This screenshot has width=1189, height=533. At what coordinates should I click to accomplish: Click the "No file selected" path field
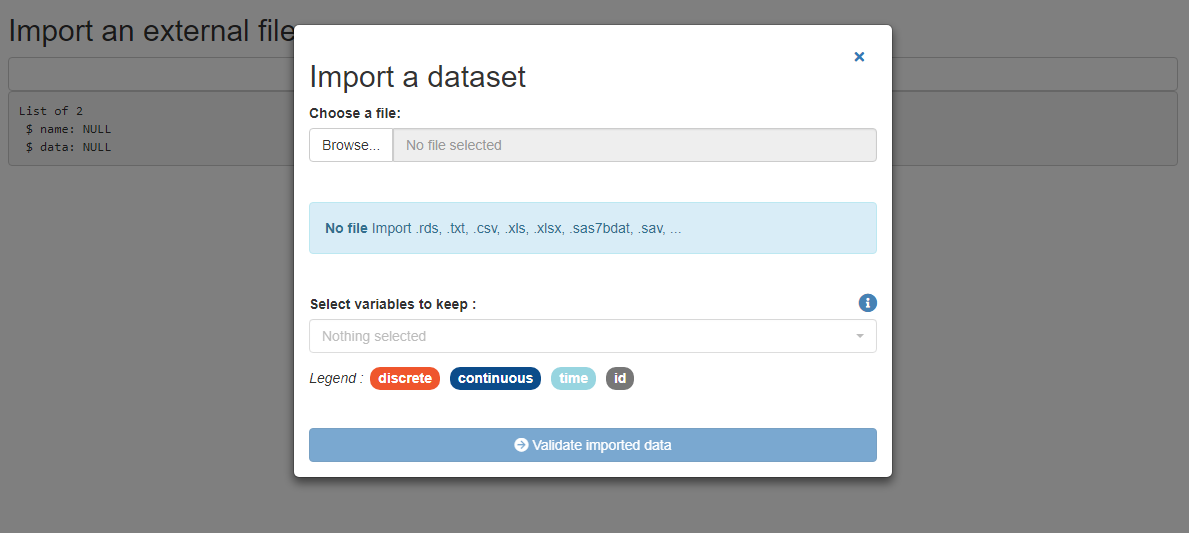(634, 145)
